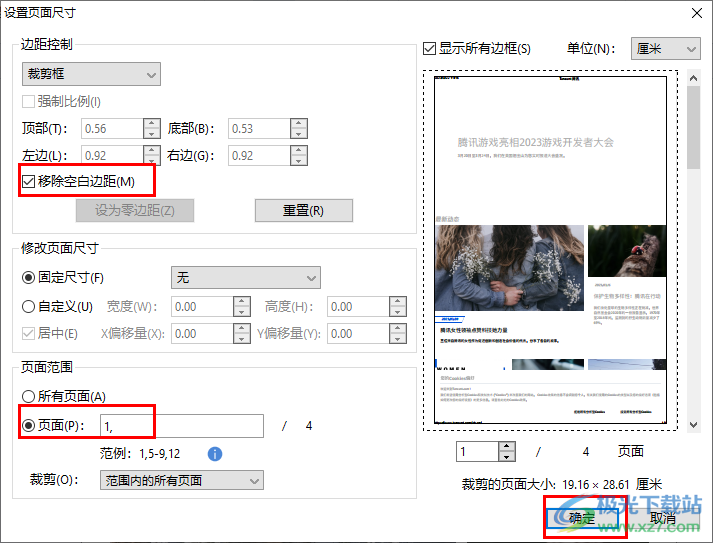Open the 单位 units dropdown 厘米

(x=665, y=48)
